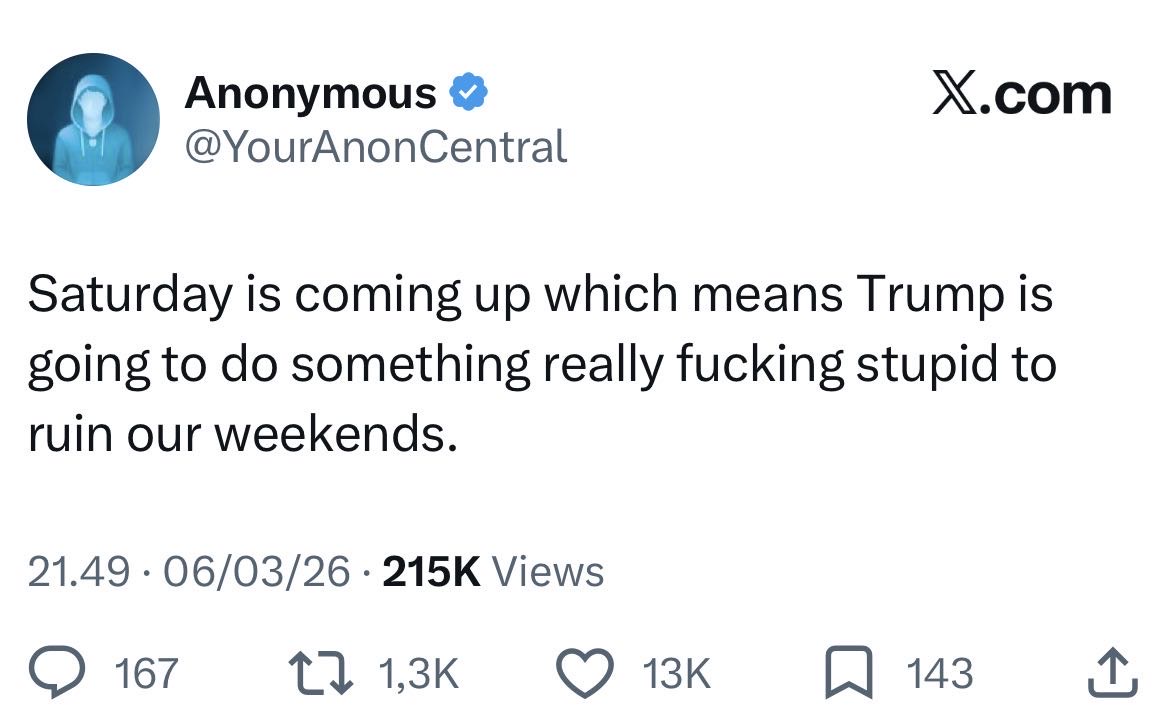Click the word "Saturday" in the post
Viewport: 1170px width, 725px height.
[x=128, y=297]
